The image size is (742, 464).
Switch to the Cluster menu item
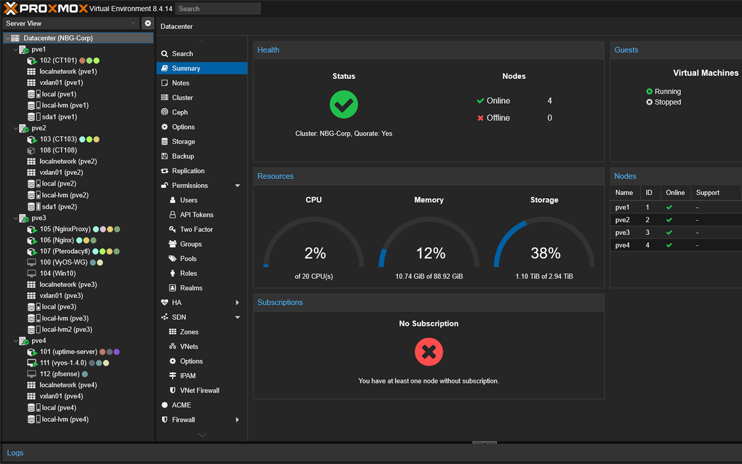(182, 98)
